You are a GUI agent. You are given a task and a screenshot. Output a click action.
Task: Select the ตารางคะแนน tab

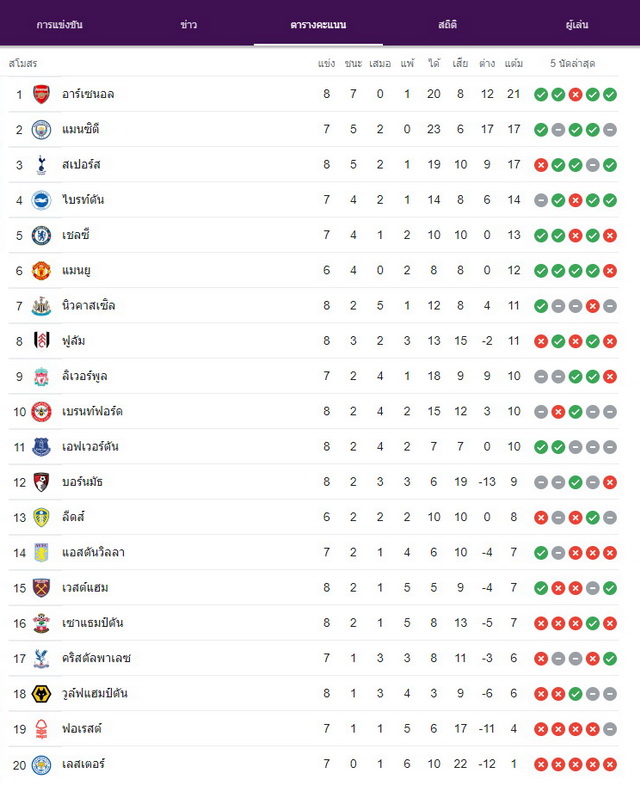pyautogui.click(x=318, y=25)
